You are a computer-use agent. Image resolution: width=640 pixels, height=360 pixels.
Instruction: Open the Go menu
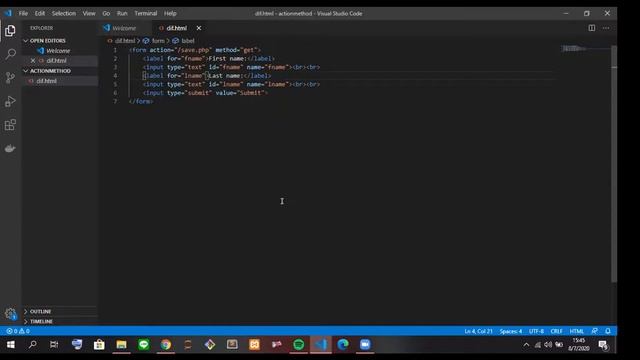point(106,13)
